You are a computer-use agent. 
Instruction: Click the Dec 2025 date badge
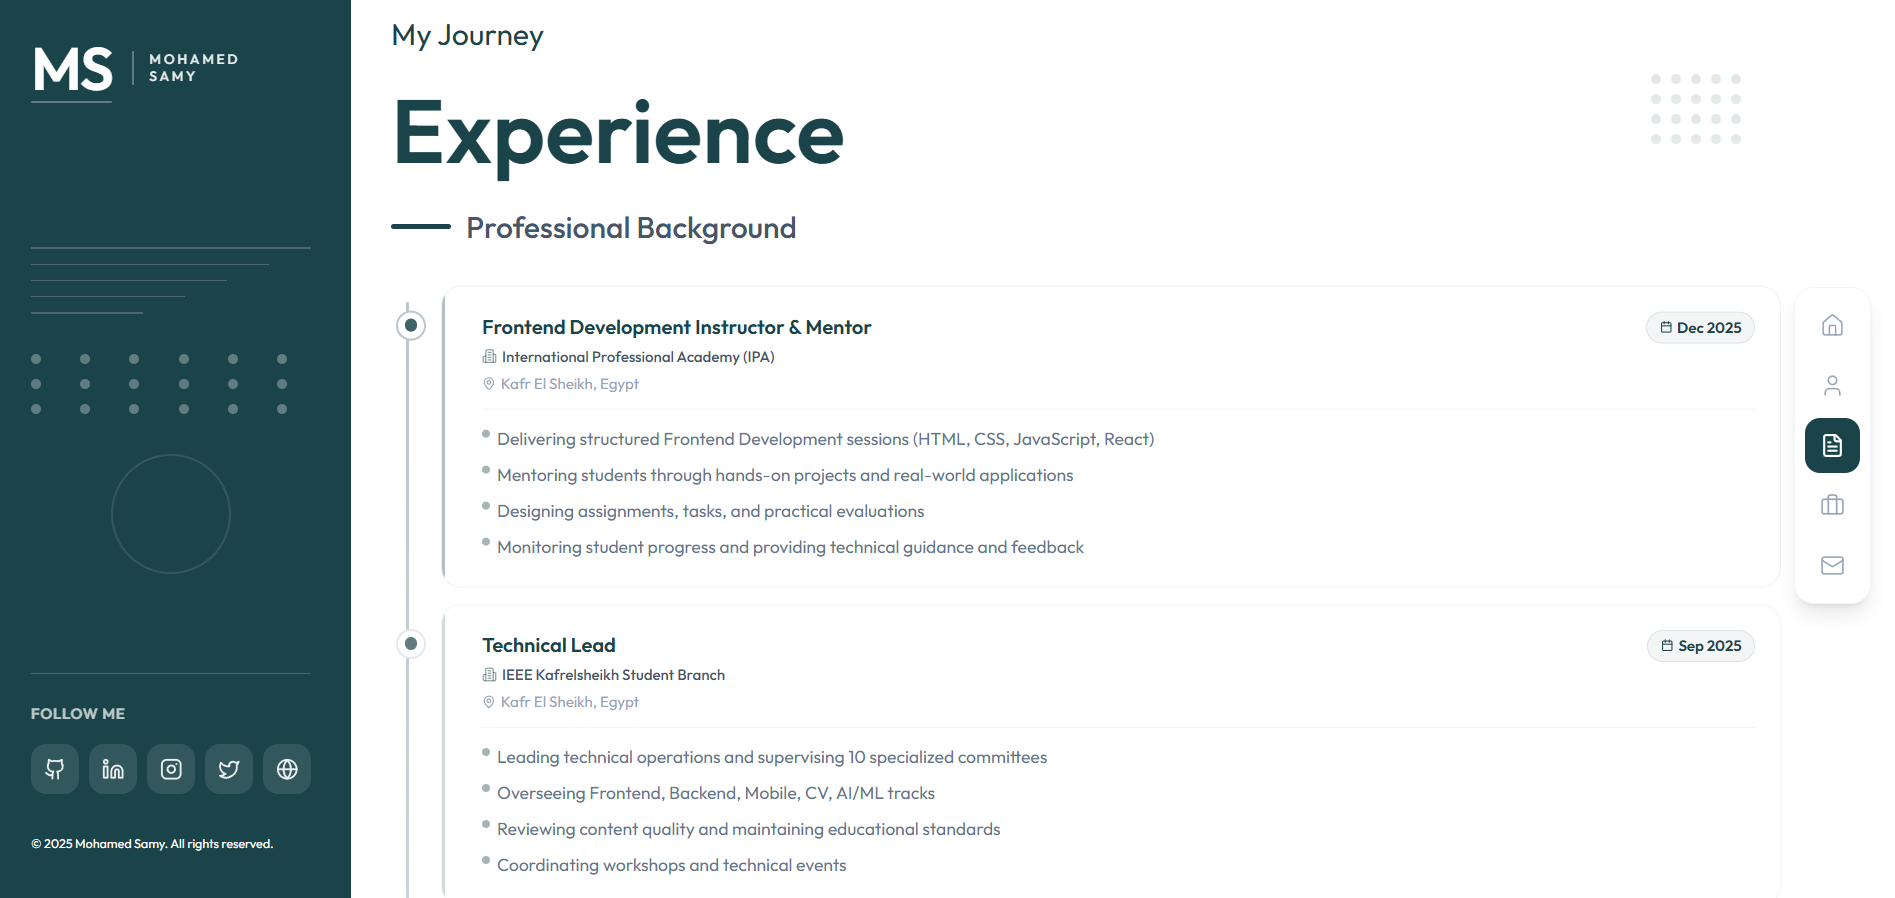[x=1700, y=328]
